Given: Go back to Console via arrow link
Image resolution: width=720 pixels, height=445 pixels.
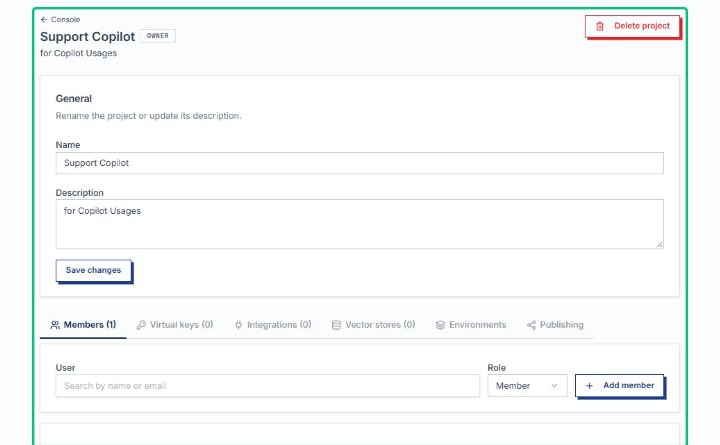Looking at the screenshot, I should pyautogui.click(x=60, y=19).
